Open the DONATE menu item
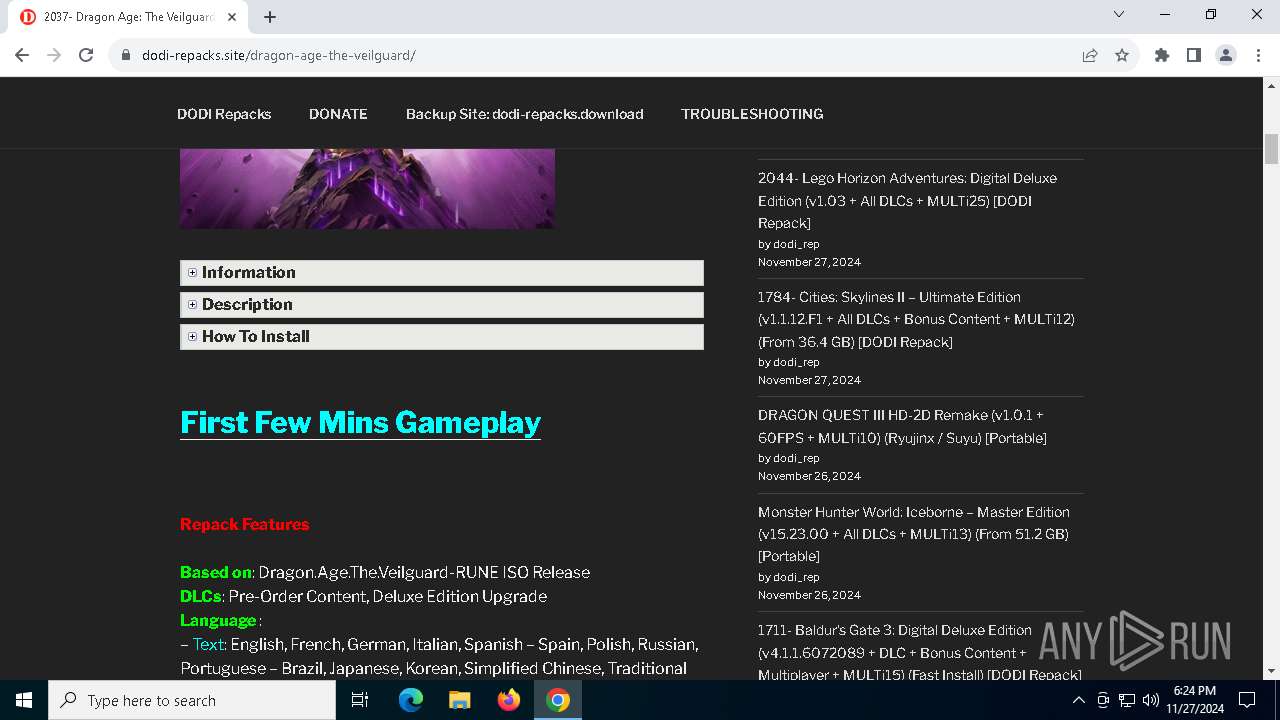The image size is (1280, 720). [x=338, y=114]
